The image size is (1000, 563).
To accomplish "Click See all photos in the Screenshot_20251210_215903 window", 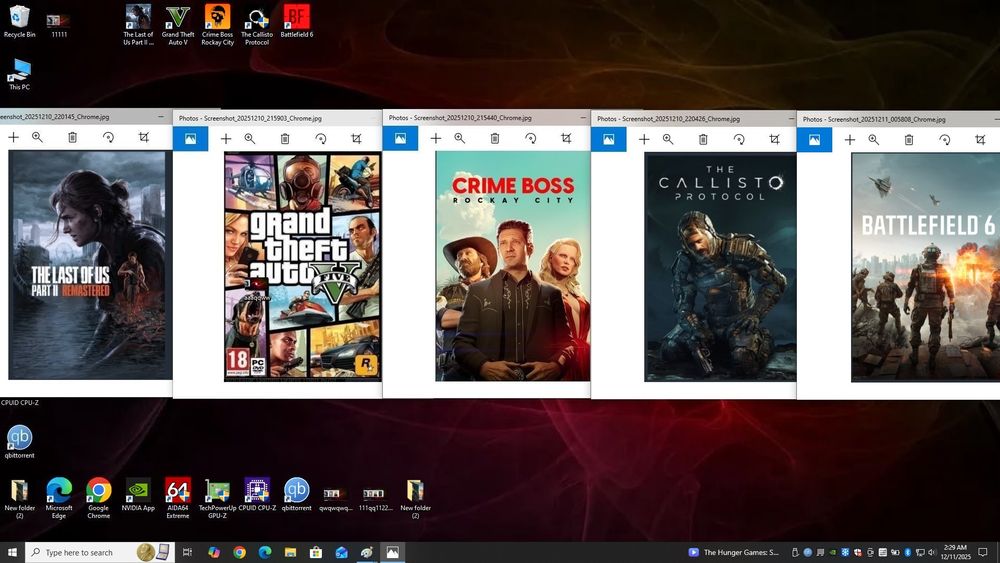I will [190, 139].
